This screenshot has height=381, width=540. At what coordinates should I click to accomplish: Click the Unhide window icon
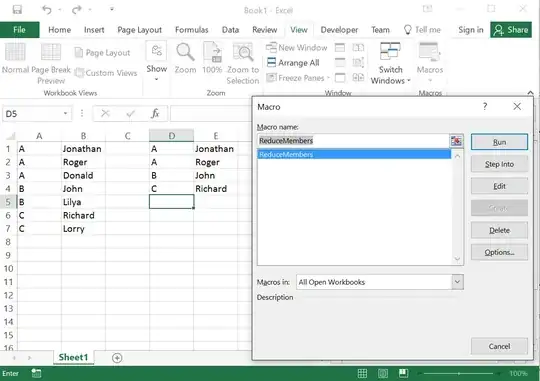click(x=340, y=78)
